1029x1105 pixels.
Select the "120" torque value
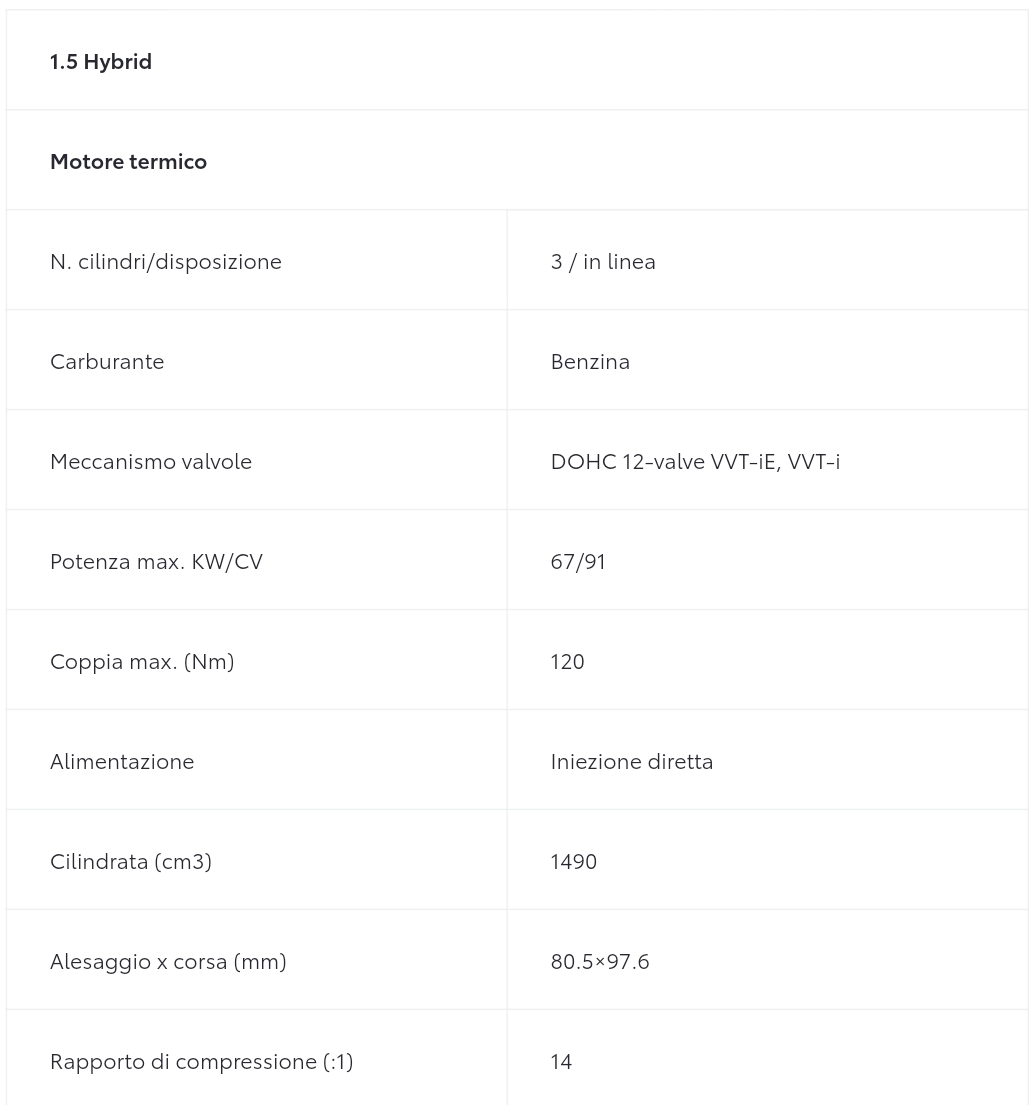pos(567,662)
